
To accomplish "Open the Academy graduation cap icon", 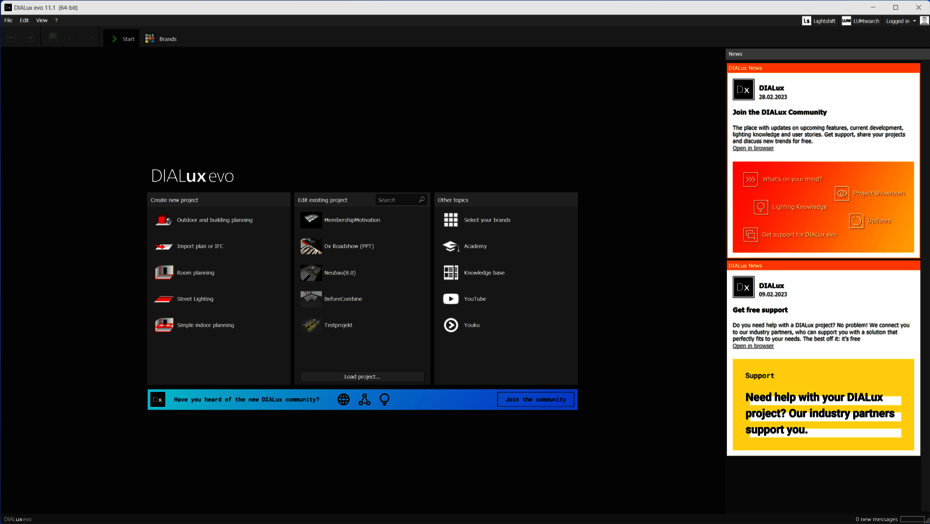I will coord(451,246).
